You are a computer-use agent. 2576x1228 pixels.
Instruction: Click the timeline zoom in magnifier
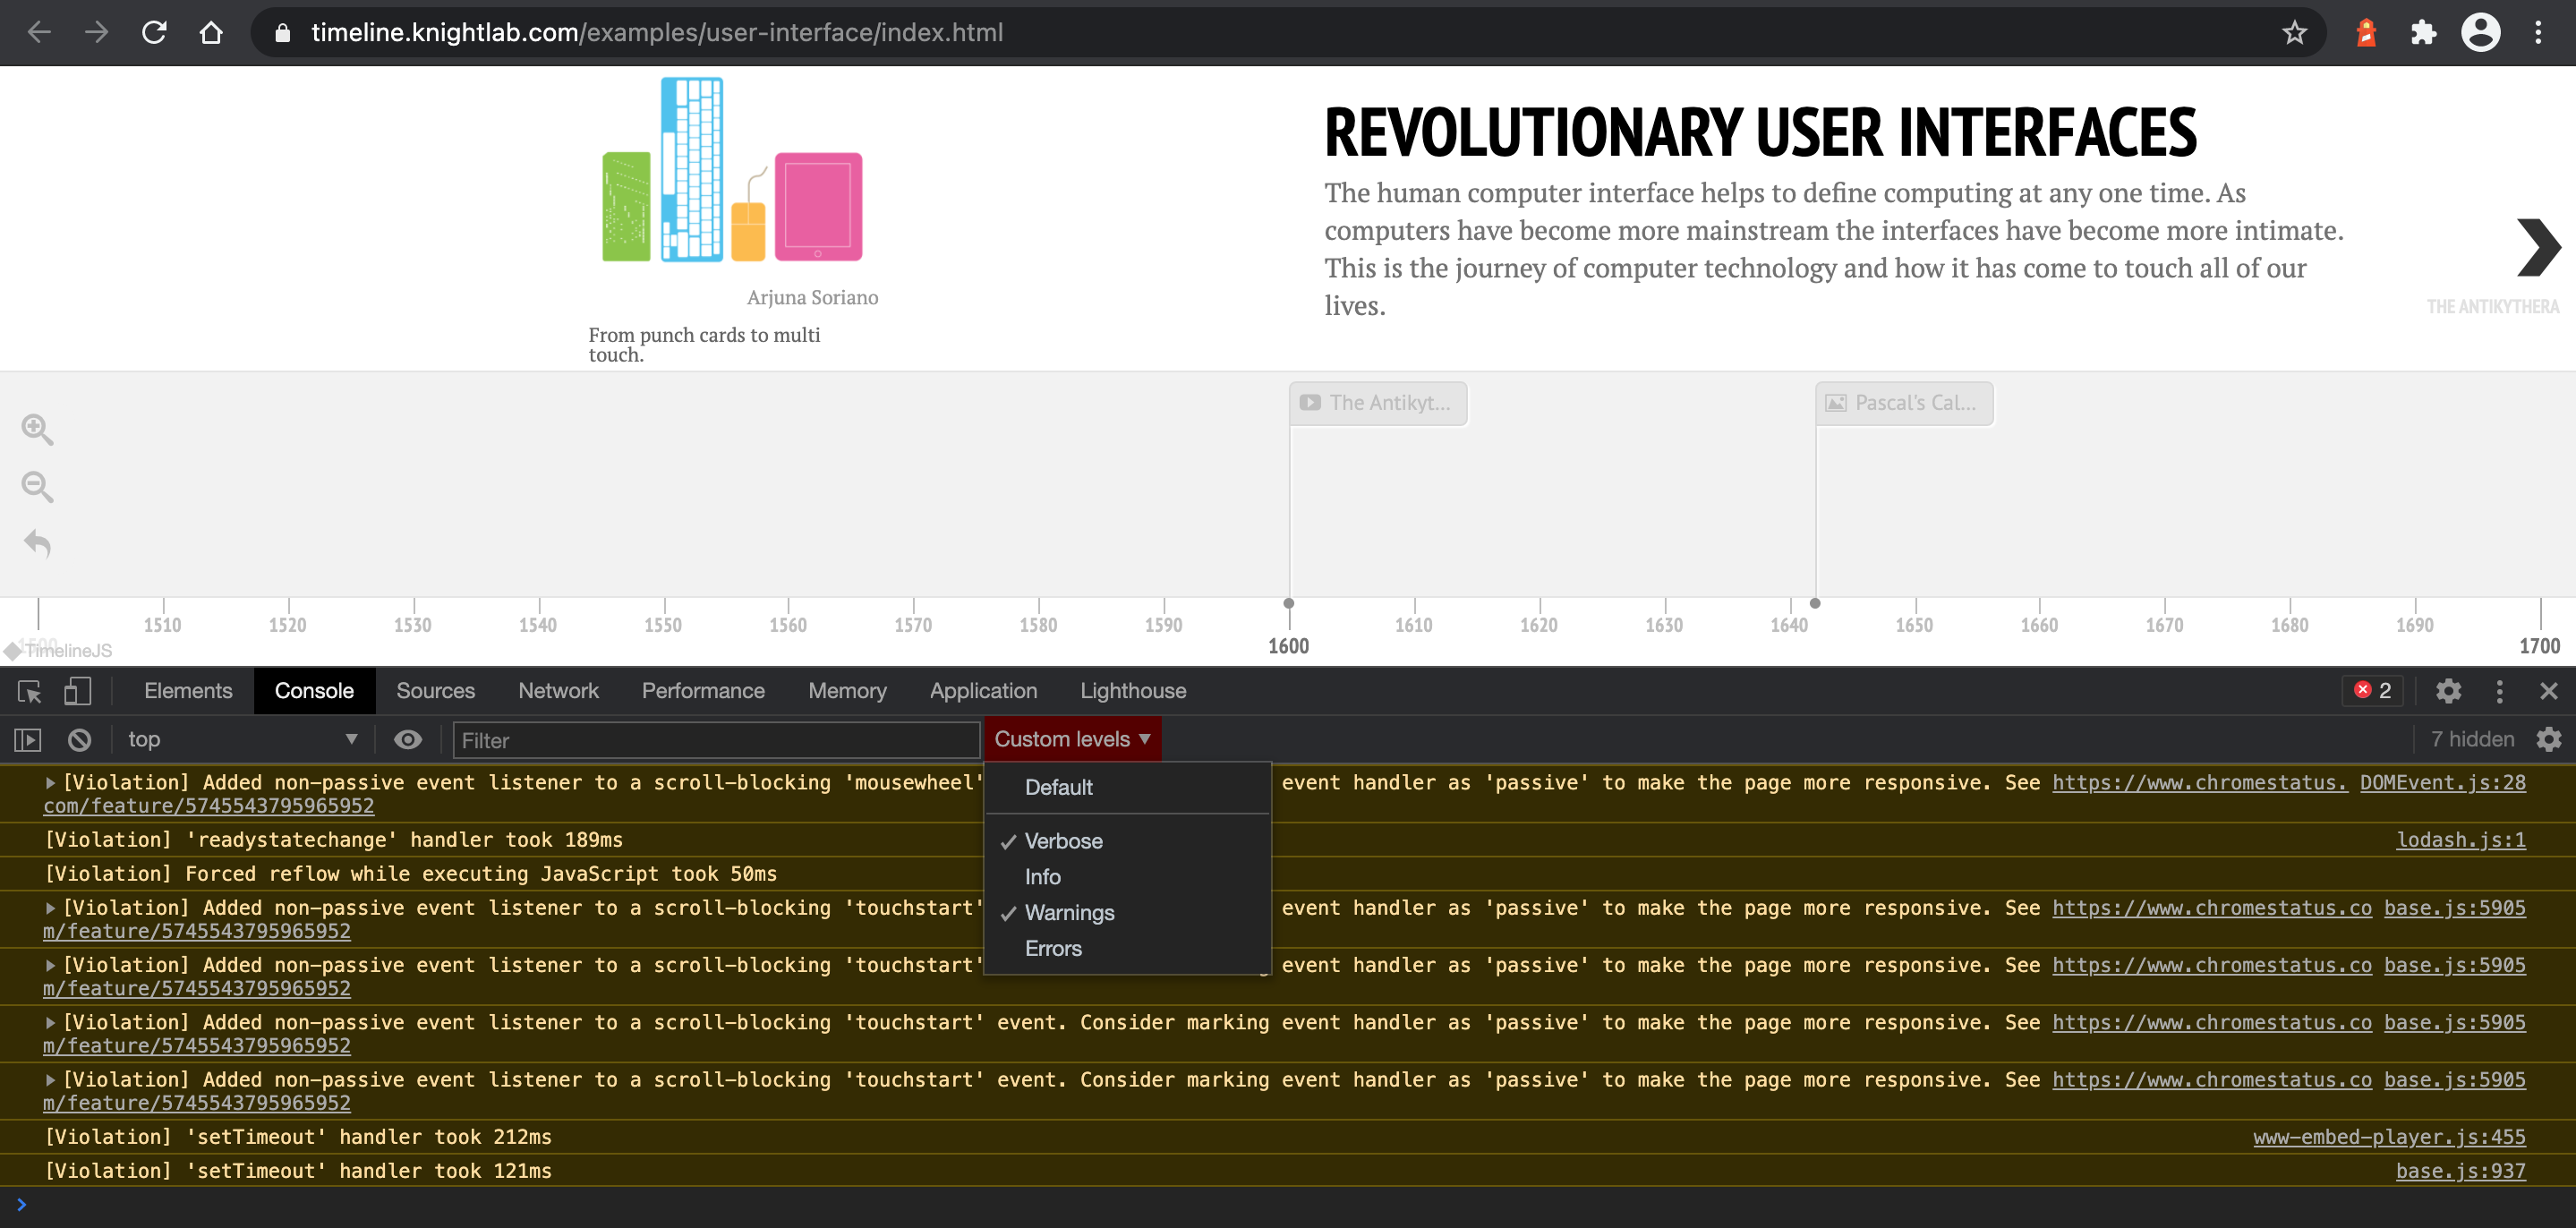point(37,429)
